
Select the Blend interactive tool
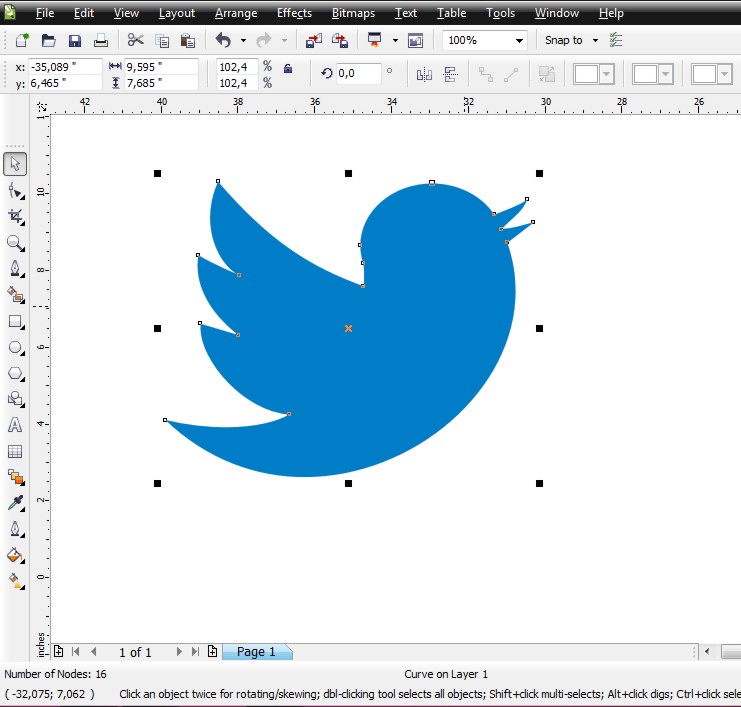(16, 477)
